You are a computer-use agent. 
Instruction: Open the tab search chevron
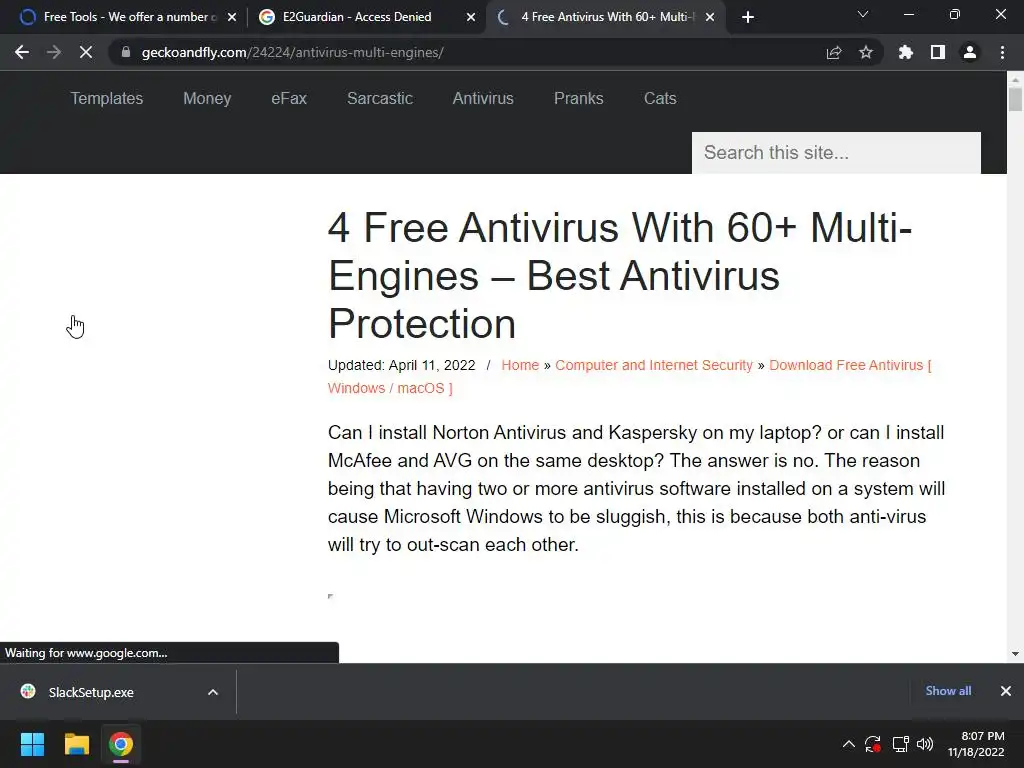(x=863, y=14)
